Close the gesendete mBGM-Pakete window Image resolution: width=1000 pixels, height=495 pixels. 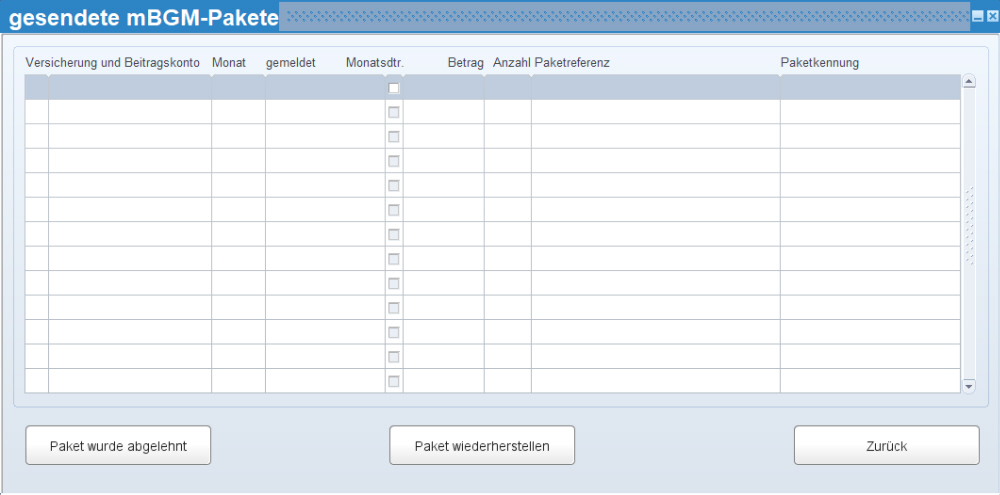(x=990, y=18)
